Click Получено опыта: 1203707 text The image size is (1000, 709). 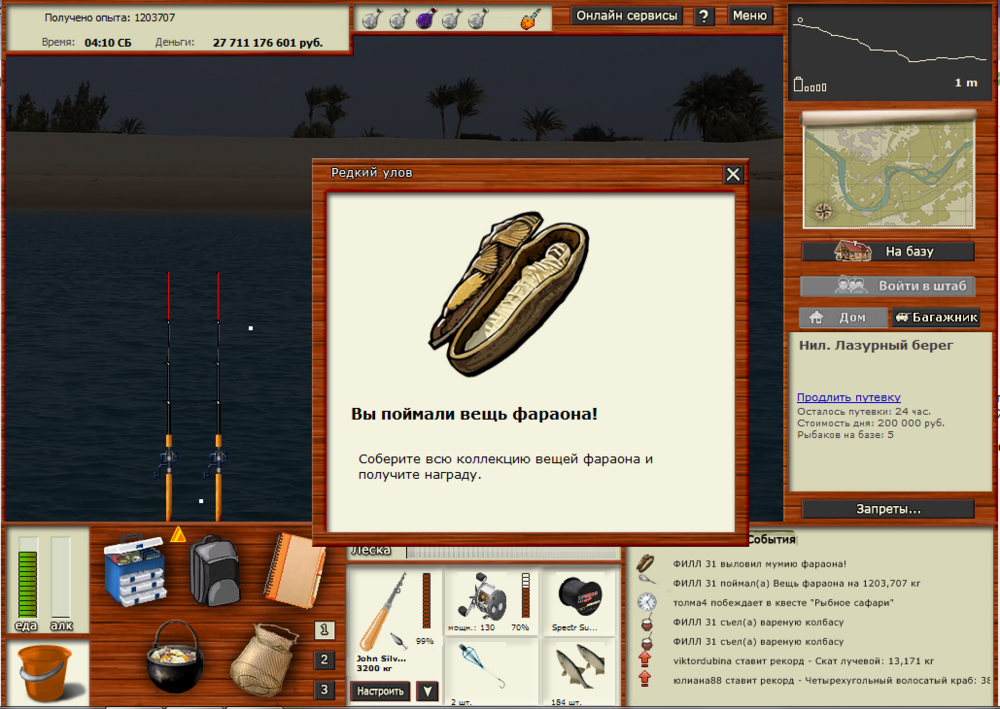tap(110, 18)
